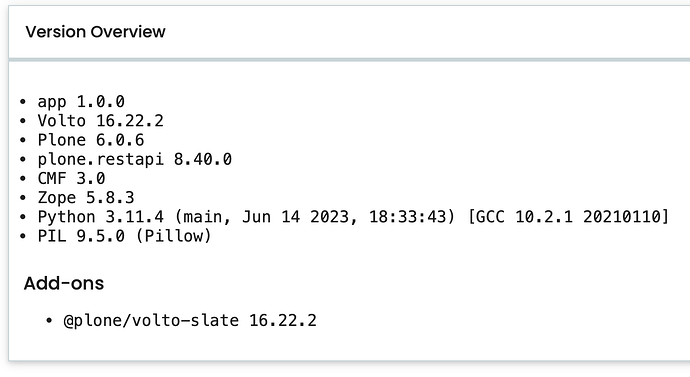
Task: Click the plone.restapi 8.40.0 entry
Action: click(135, 159)
